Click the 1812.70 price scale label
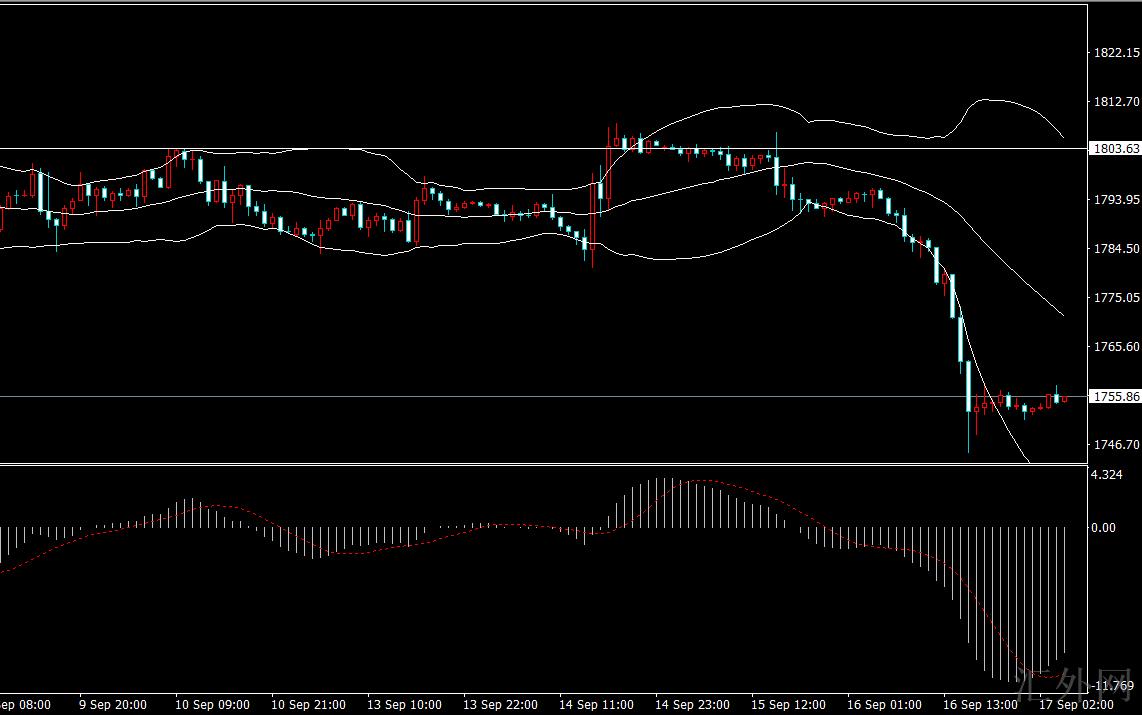The height and width of the screenshot is (715, 1142). (x=1117, y=102)
